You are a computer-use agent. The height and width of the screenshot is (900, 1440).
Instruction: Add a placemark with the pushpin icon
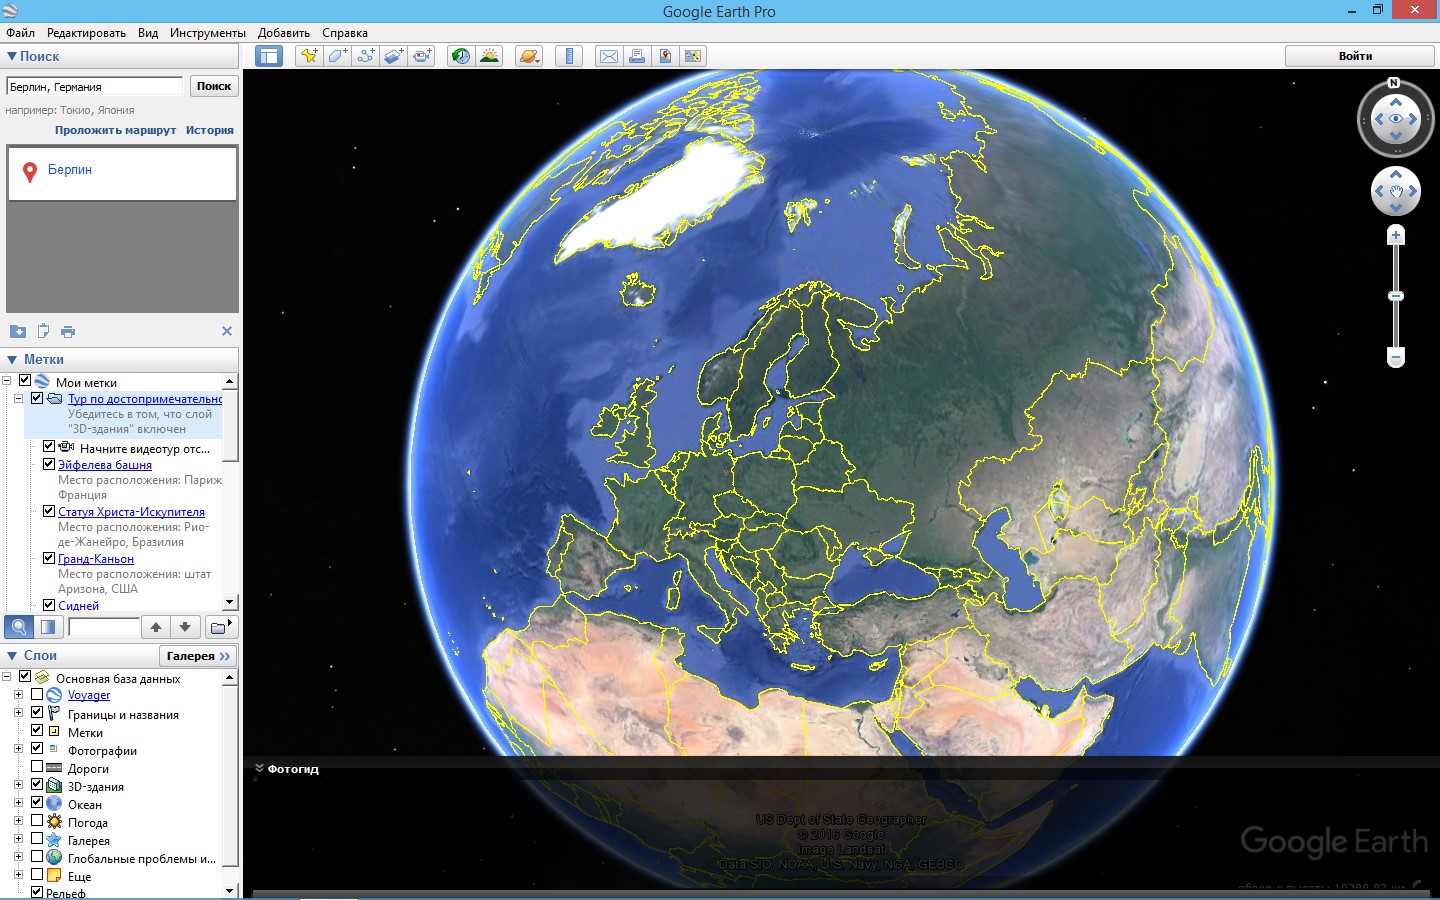(309, 56)
